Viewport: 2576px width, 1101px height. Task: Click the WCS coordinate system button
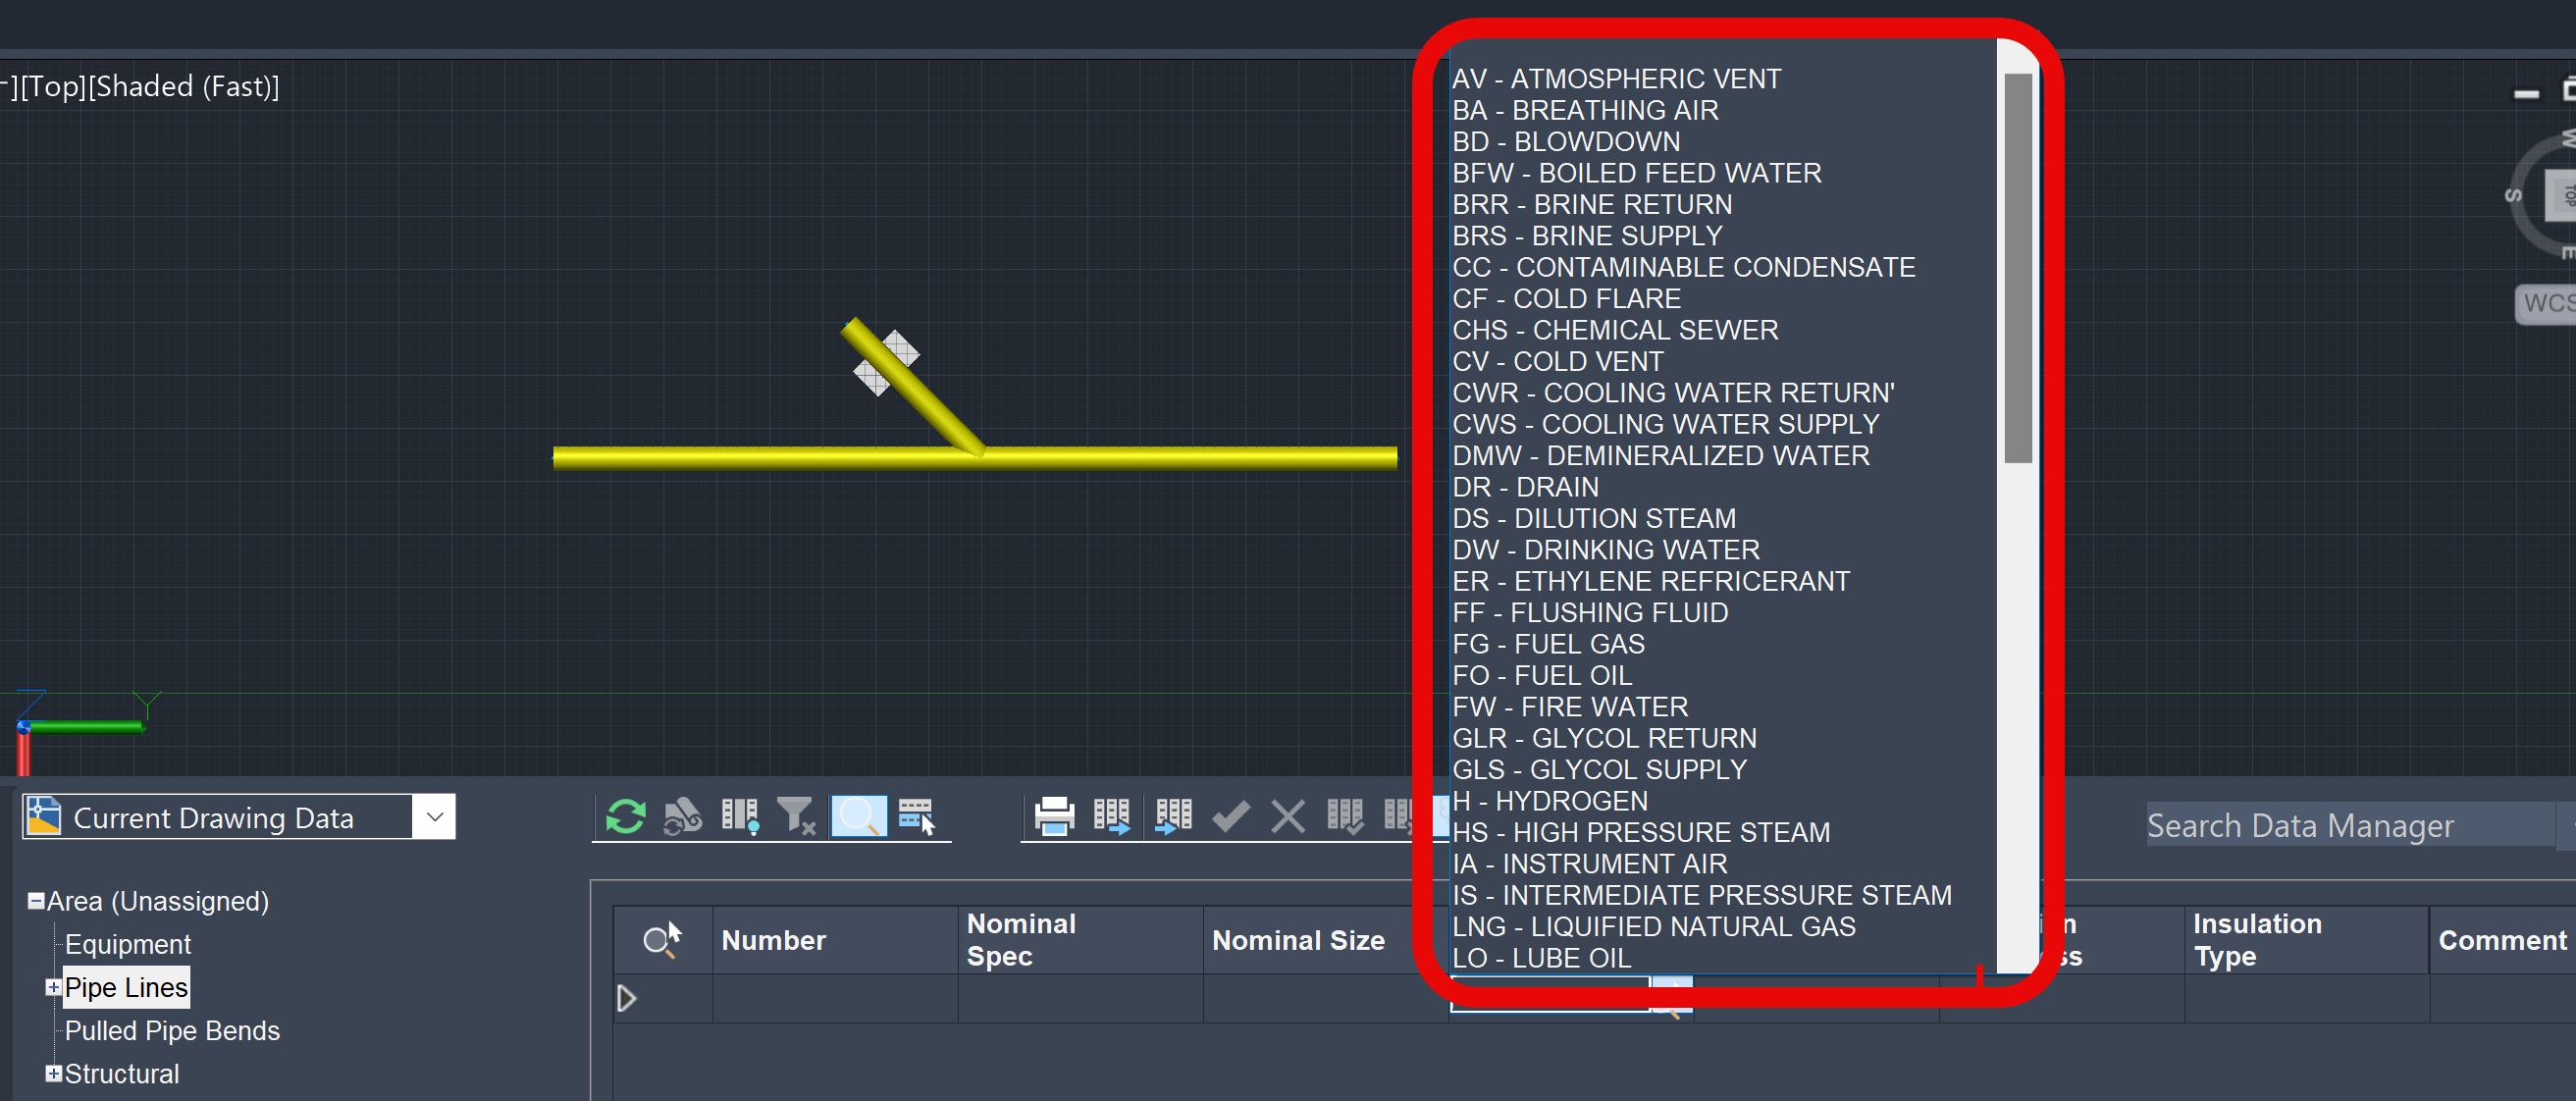pyautogui.click(x=2546, y=303)
